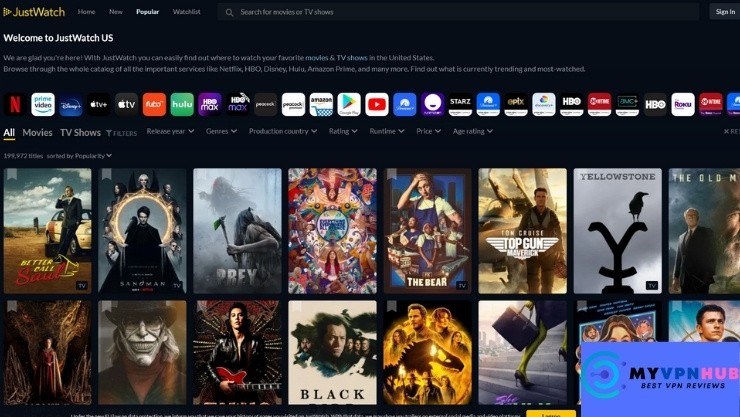Screen dimensions: 740x417
Task: Focus the movies or TV shows search field
Action: click(460, 12)
